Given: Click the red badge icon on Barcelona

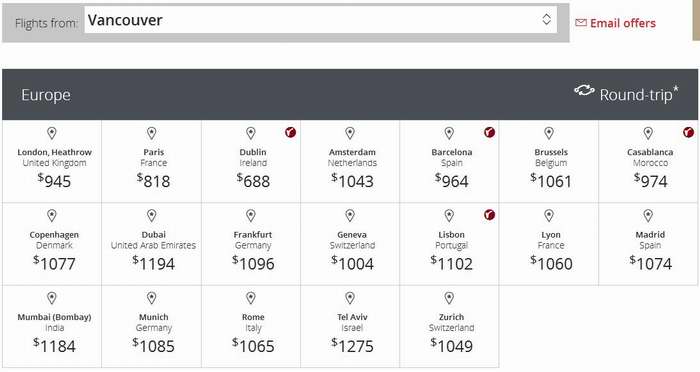Looking at the screenshot, I should [489, 132].
